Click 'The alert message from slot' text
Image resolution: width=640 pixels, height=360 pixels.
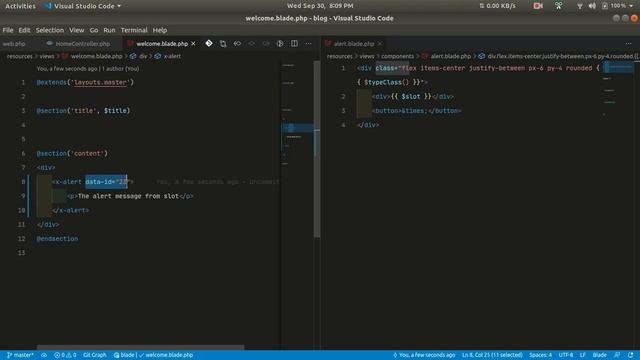point(128,196)
